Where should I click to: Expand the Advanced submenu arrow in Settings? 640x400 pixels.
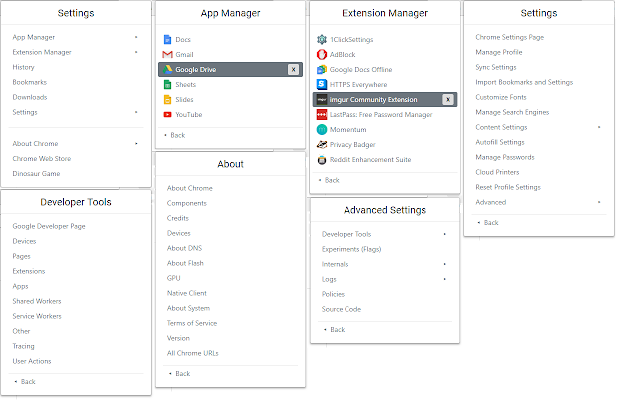point(599,202)
